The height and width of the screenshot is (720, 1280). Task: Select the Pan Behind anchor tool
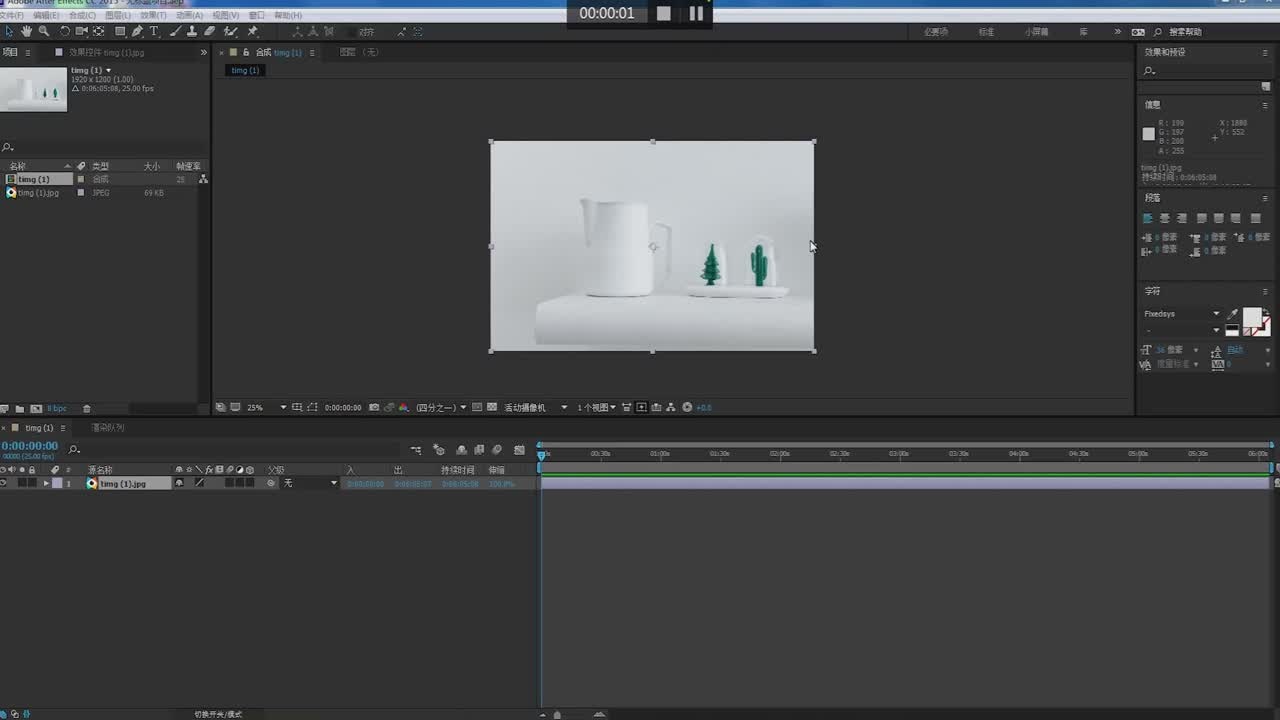pyautogui.click(x=99, y=32)
